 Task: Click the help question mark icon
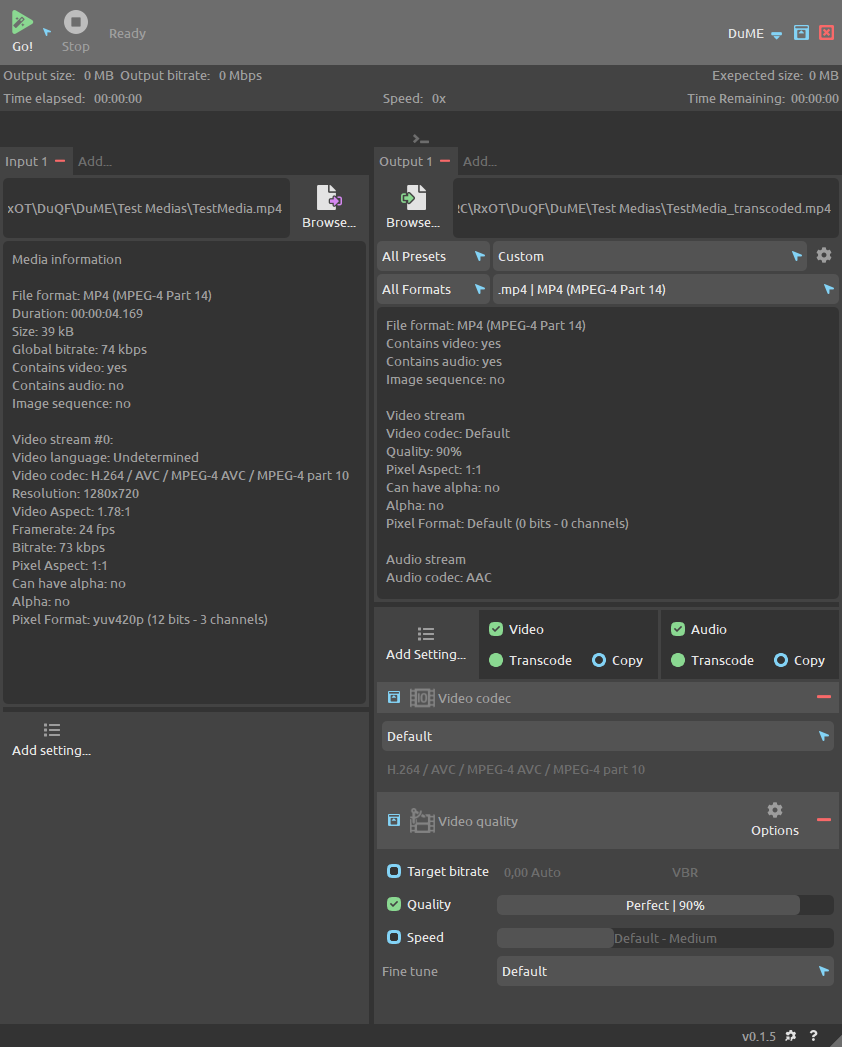click(814, 1036)
